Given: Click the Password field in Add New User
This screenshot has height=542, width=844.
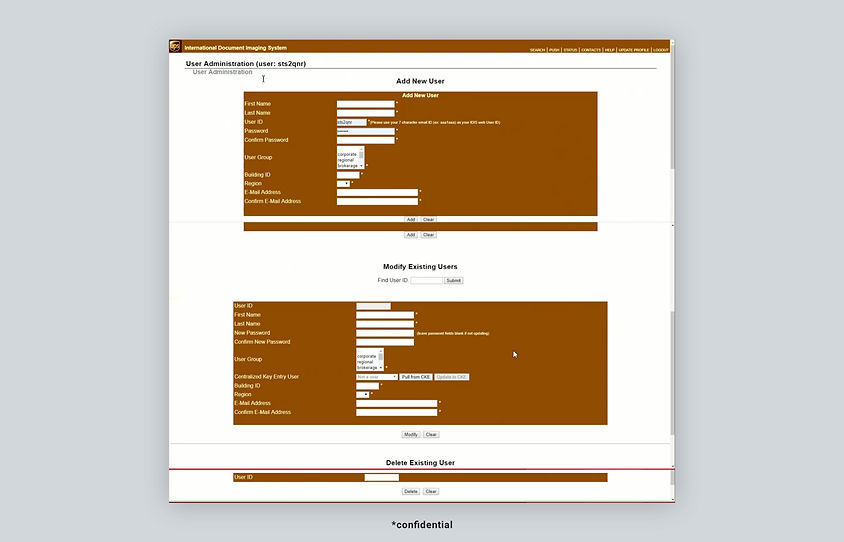Looking at the screenshot, I should click(x=365, y=131).
